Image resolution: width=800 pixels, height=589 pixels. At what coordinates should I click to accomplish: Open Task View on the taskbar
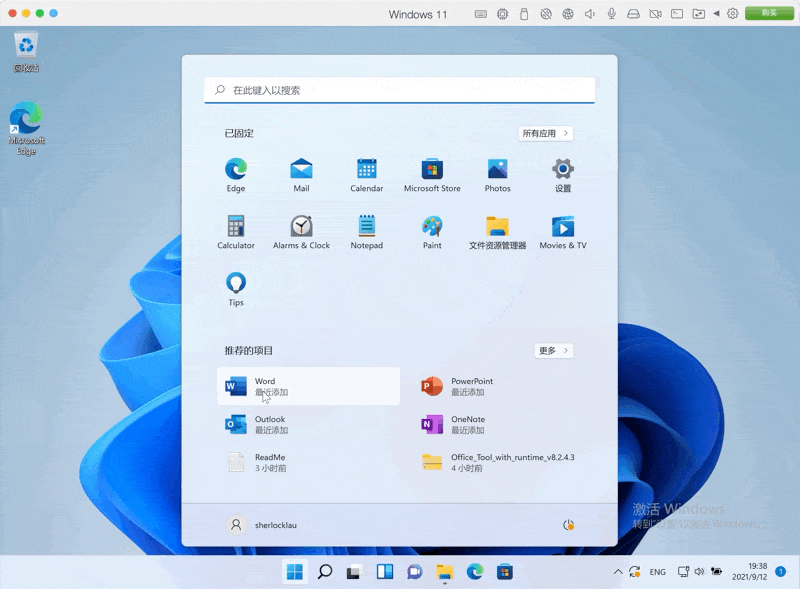click(354, 572)
